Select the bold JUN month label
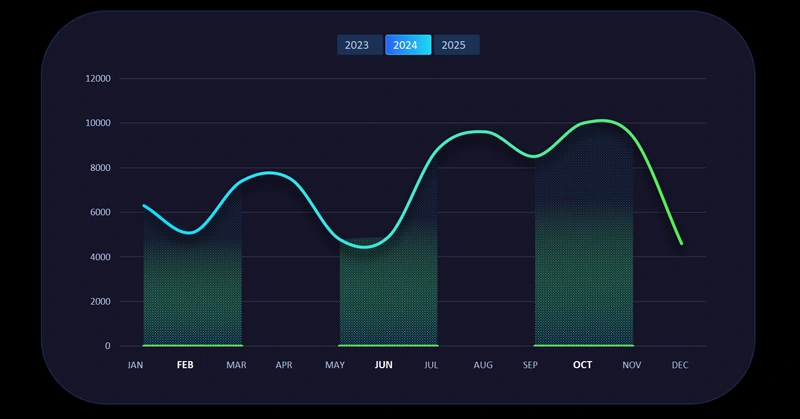Screen dimensions: 800x419 tap(383, 365)
